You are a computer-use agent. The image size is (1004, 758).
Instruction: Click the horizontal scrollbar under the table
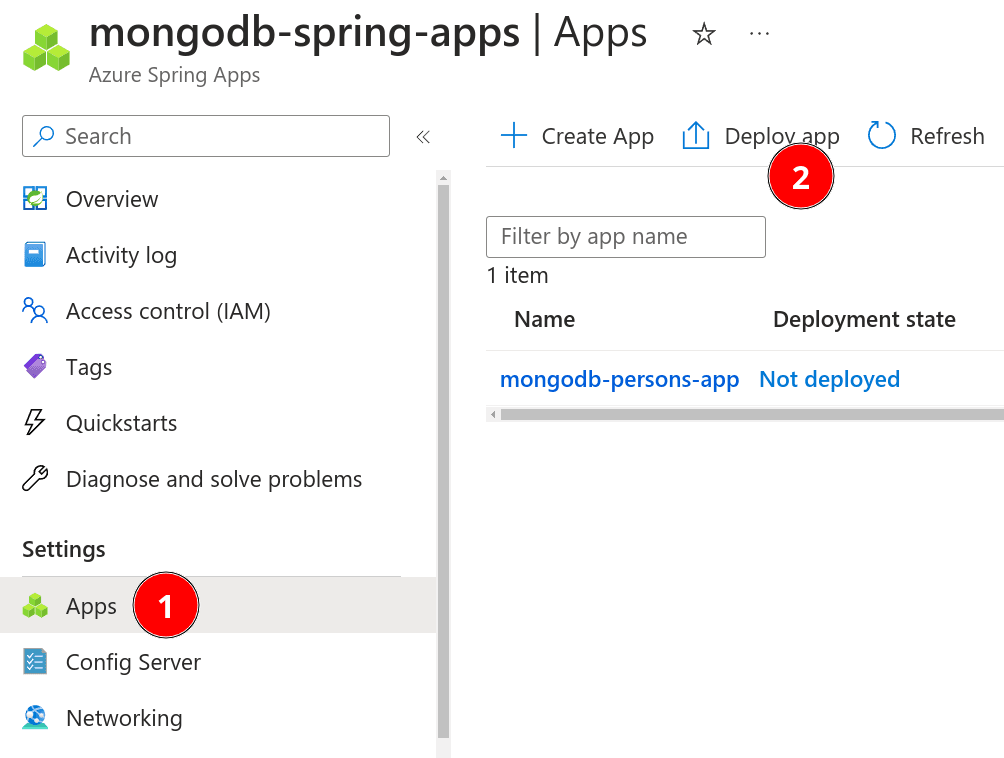coord(750,414)
